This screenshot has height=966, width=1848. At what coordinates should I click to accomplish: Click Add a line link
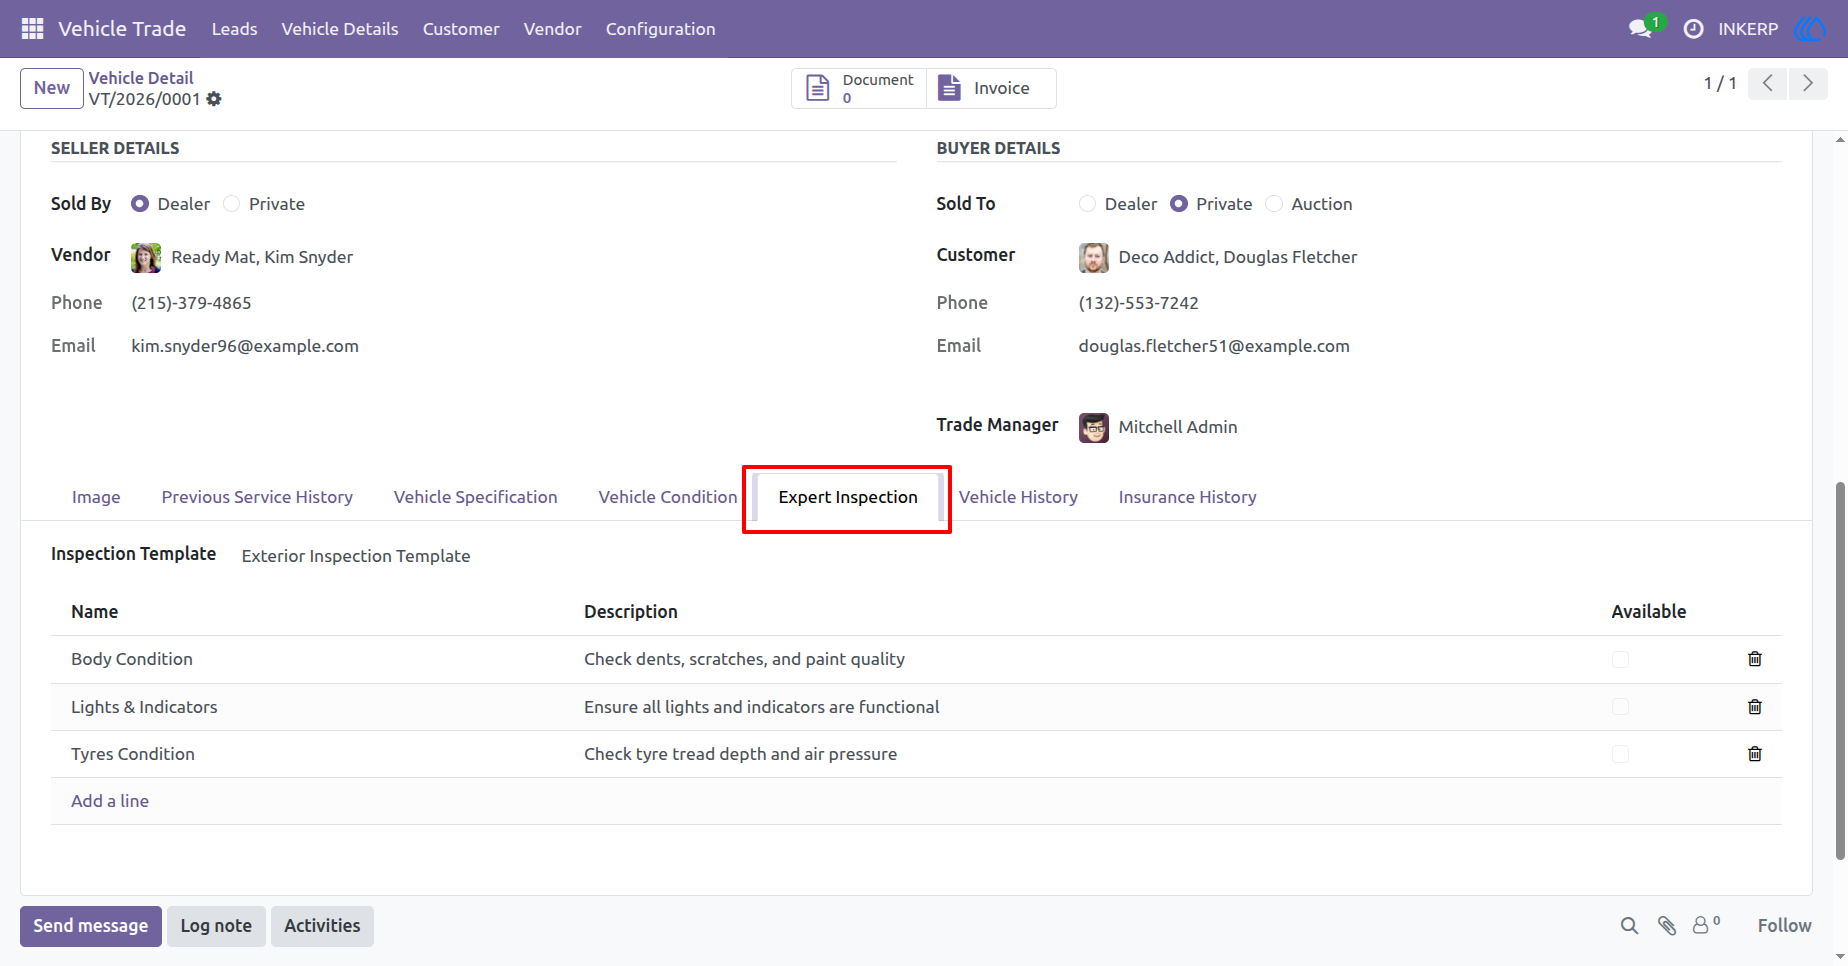click(110, 801)
